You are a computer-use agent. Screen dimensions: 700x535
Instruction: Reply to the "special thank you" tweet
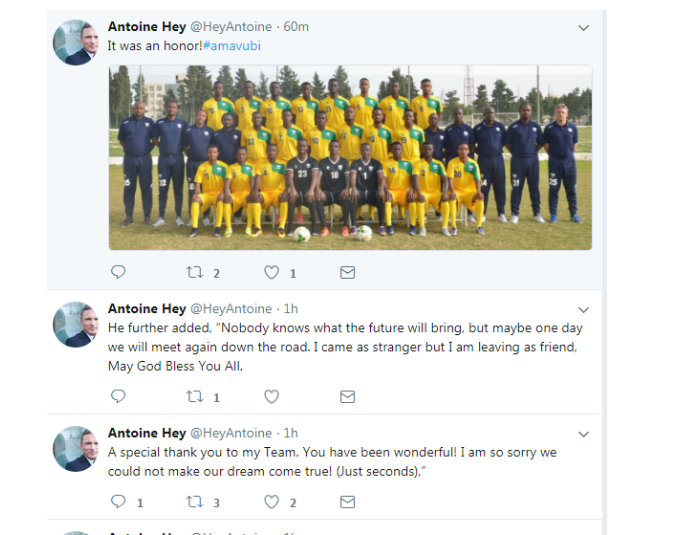pos(118,502)
